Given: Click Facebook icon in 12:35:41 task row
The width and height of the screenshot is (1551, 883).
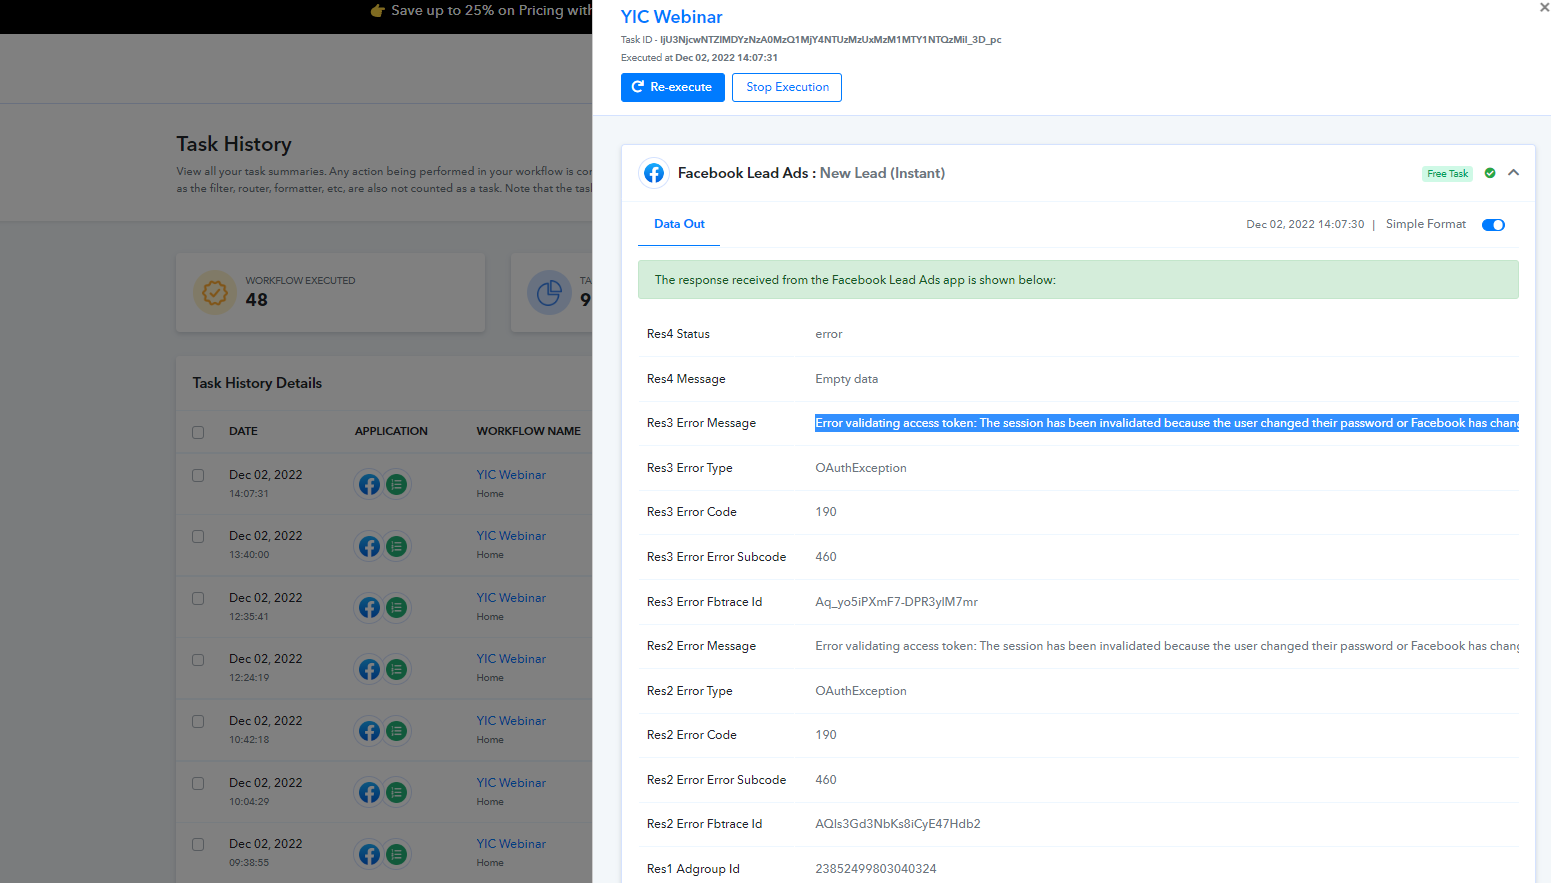Looking at the screenshot, I should 369,608.
